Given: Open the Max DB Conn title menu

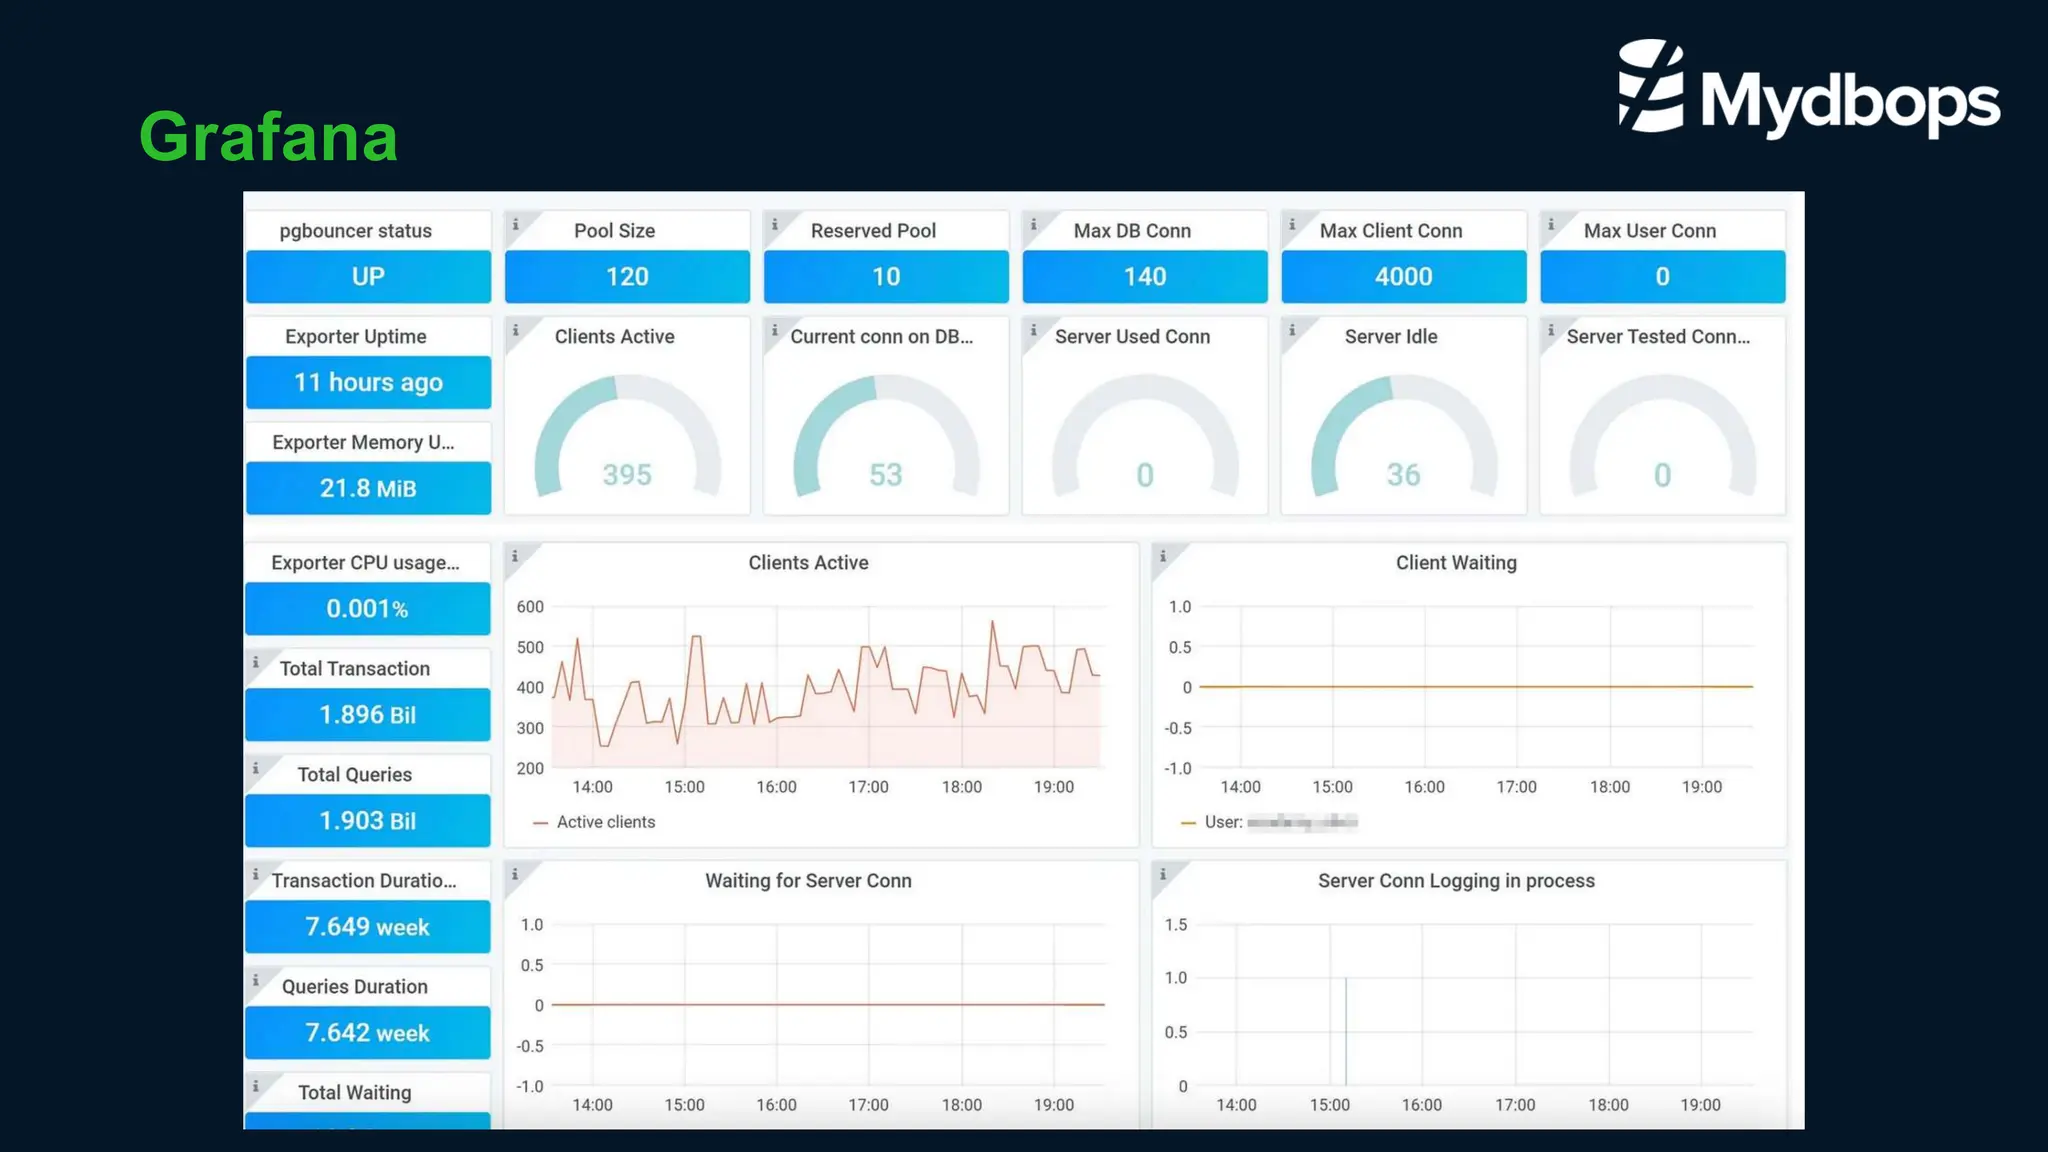Looking at the screenshot, I should point(1132,231).
